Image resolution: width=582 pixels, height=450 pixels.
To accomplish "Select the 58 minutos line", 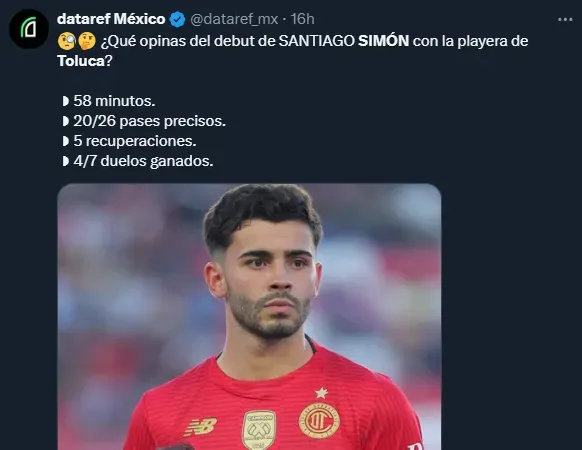I will (x=108, y=101).
